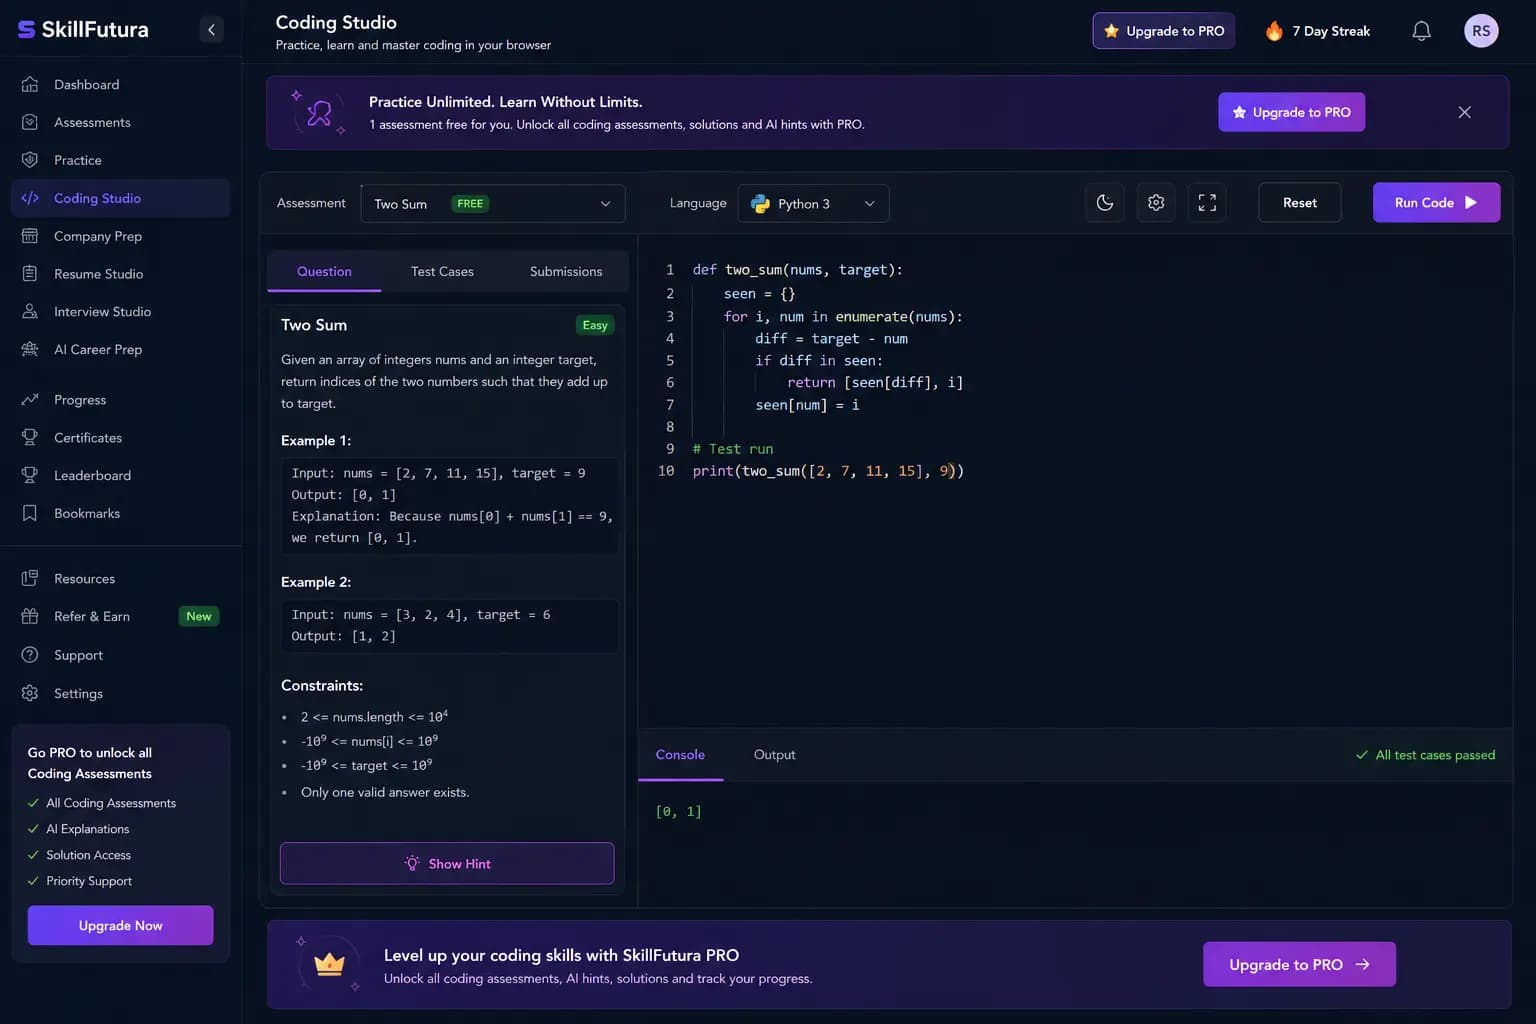Click the Resources icon
The width and height of the screenshot is (1536, 1024).
(30, 579)
